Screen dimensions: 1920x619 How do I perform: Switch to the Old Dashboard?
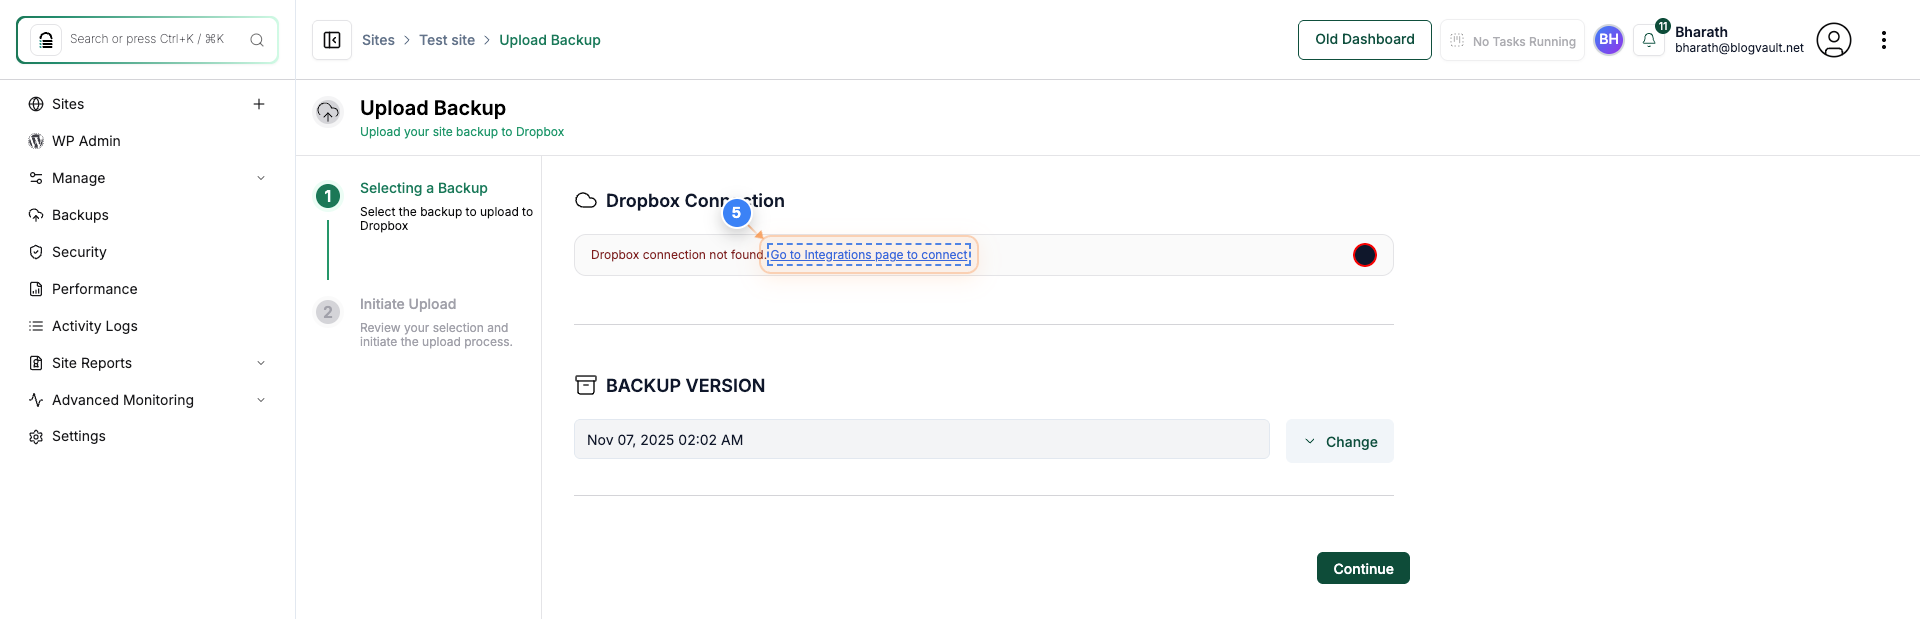[1364, 39]
